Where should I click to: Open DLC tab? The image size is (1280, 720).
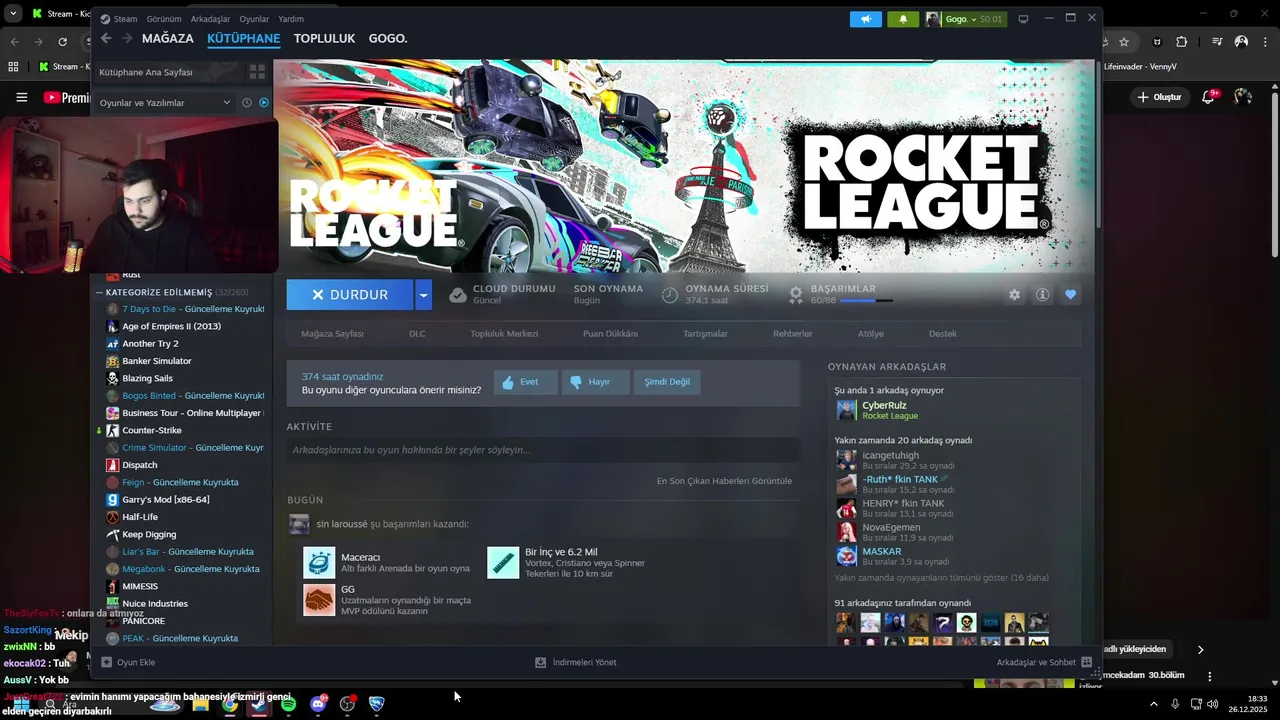[x=417, y=334]
